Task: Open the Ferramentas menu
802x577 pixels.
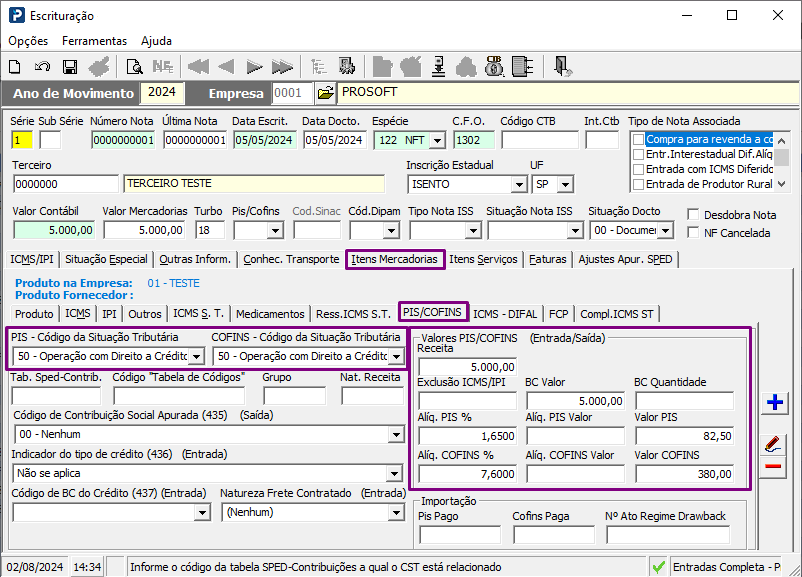Action: click(x=94, y=41)
